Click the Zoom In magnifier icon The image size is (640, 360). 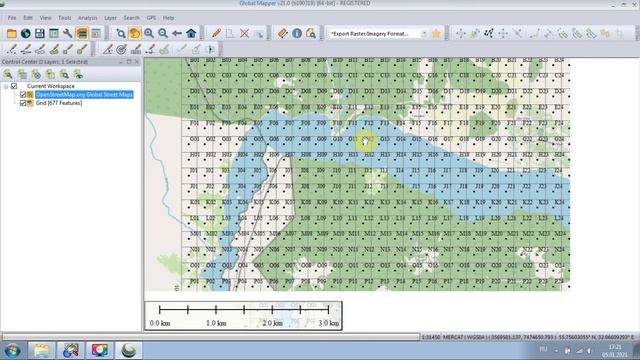coord(149,33)
